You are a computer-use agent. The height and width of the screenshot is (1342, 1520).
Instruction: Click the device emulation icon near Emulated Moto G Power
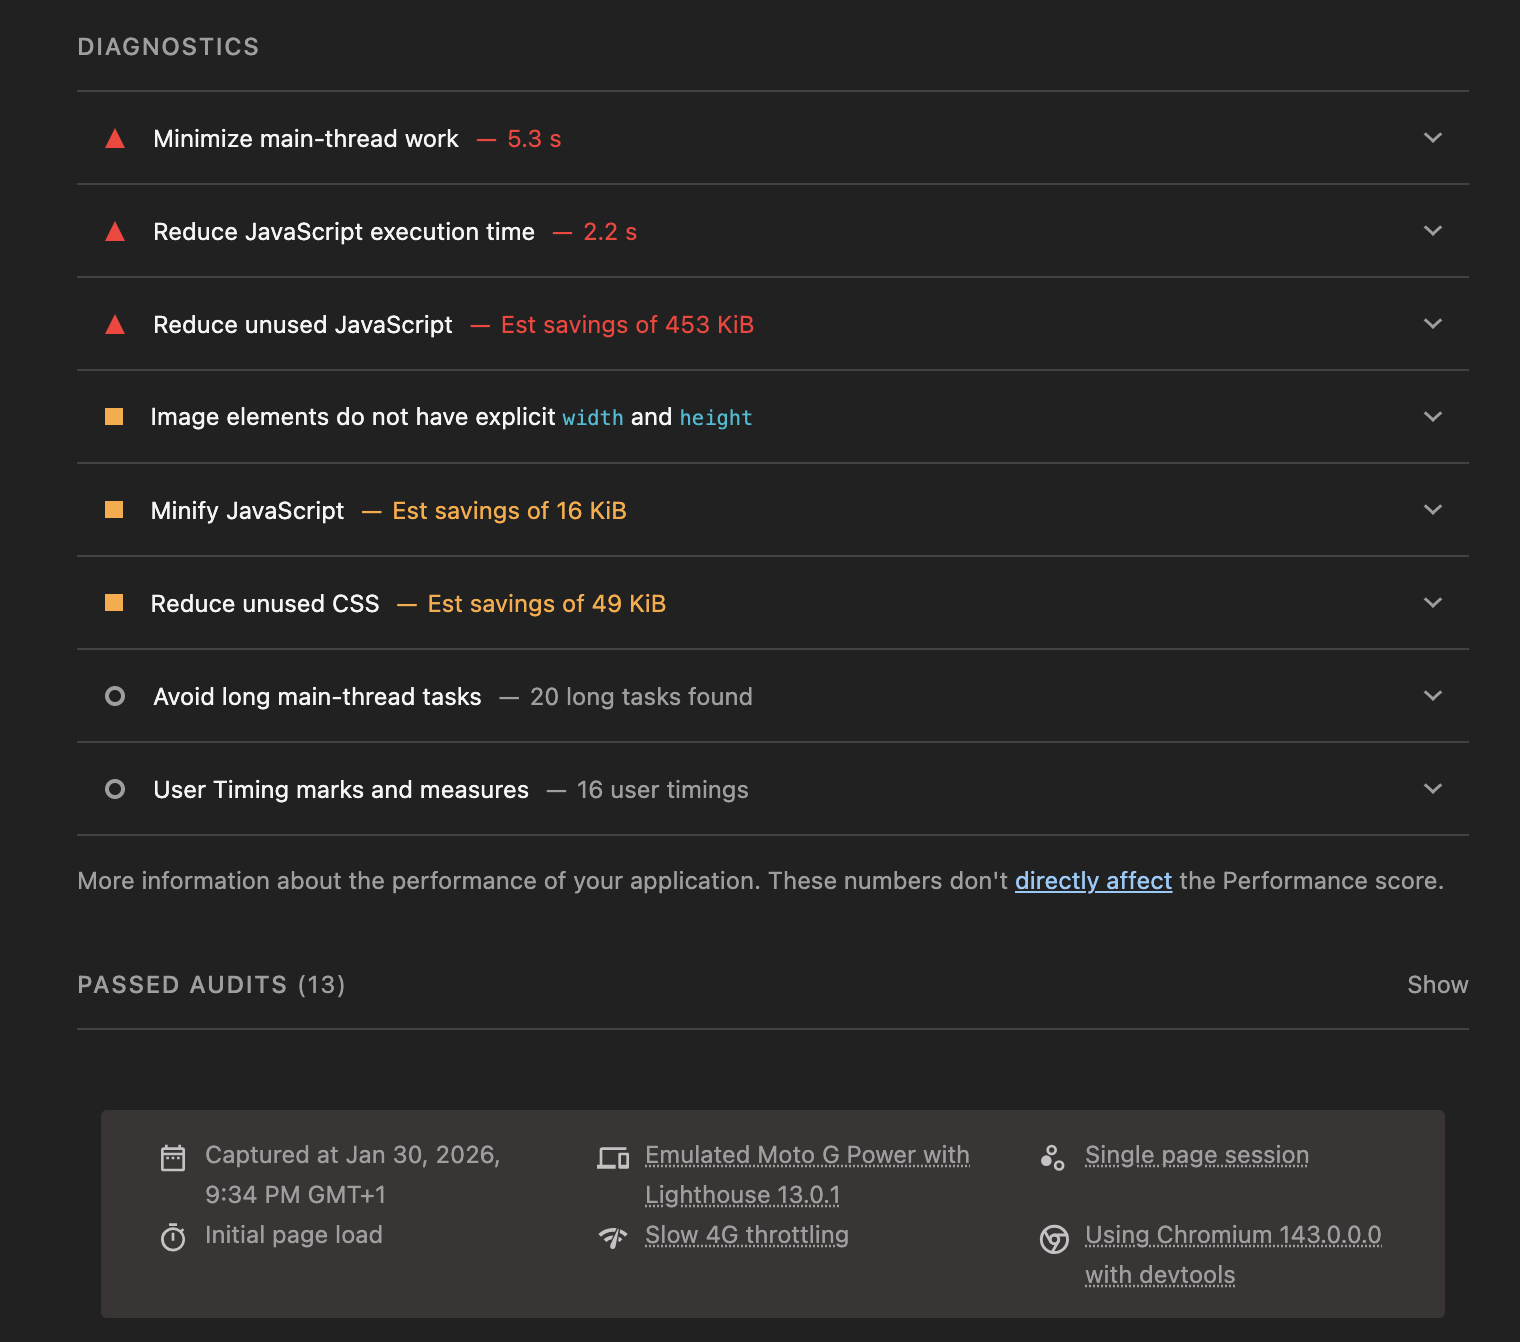(x=613, y=1157)
